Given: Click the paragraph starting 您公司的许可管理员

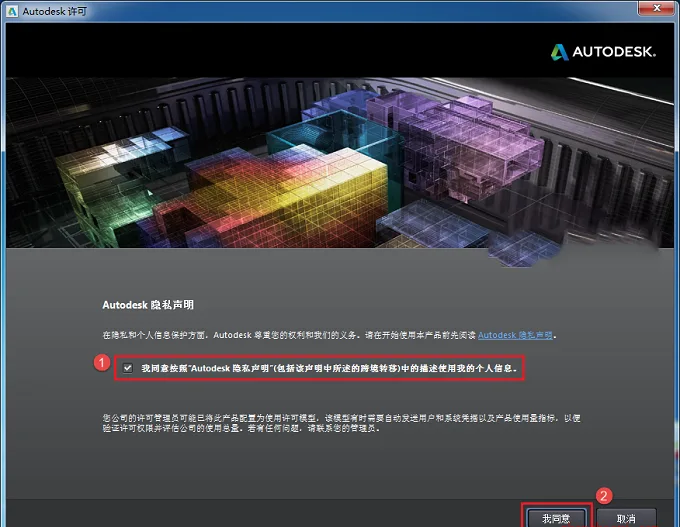Looking at the screenshot, I should [341, 423].
